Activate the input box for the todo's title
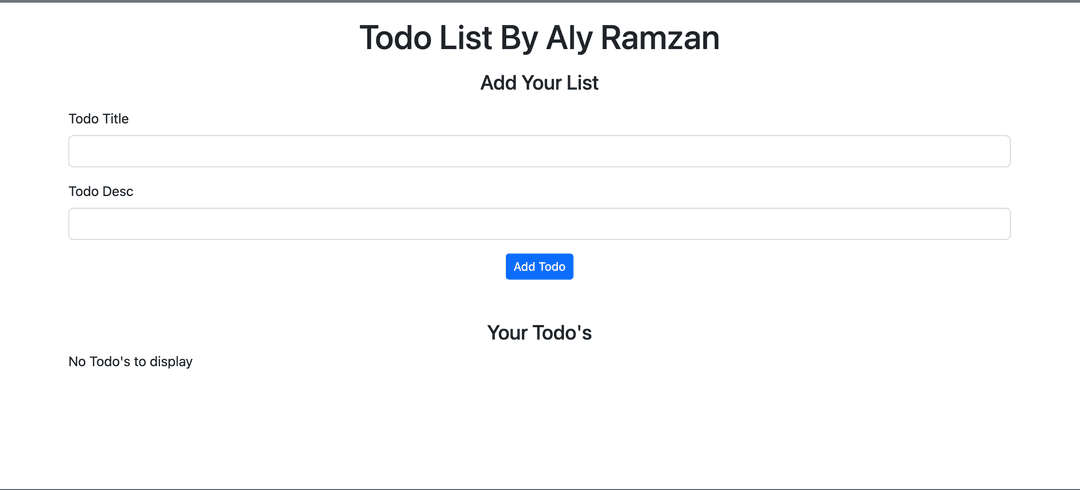Image resolution: width=1080 pixels, height=490 pixels. tap(539, 151)
